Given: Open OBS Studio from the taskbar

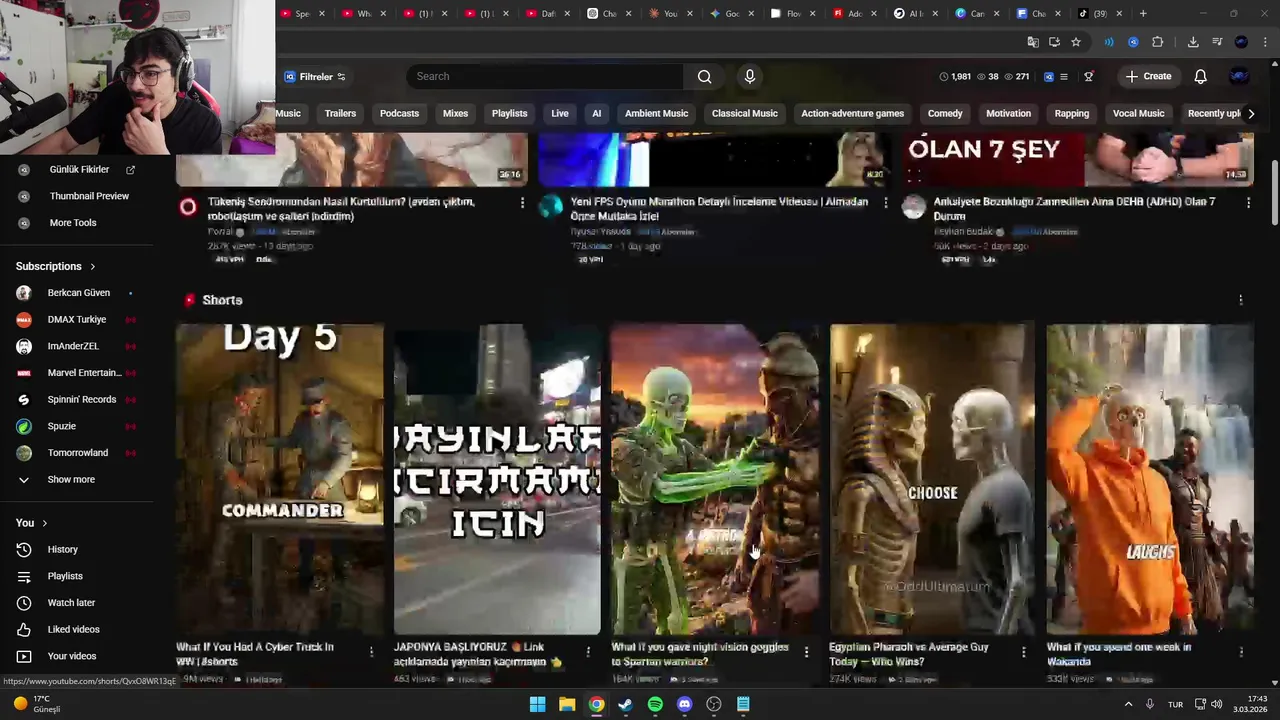Looking at the screenshot, I should 714,704.
